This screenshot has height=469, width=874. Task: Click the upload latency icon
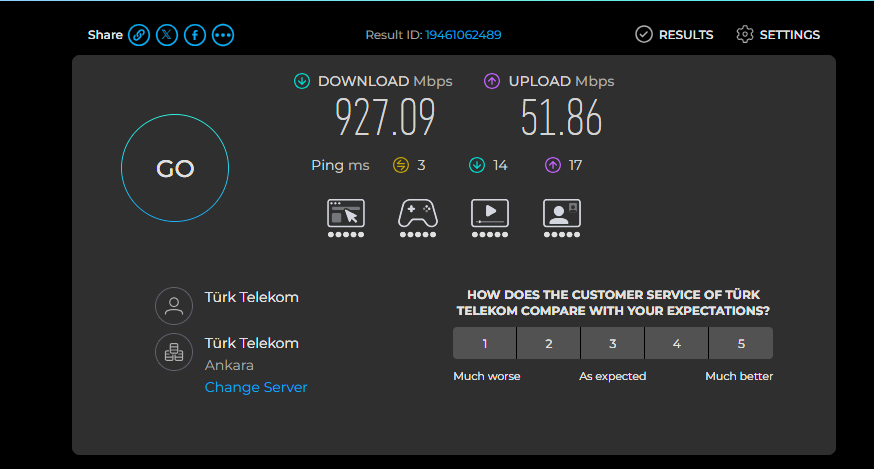tap(552, 165)
